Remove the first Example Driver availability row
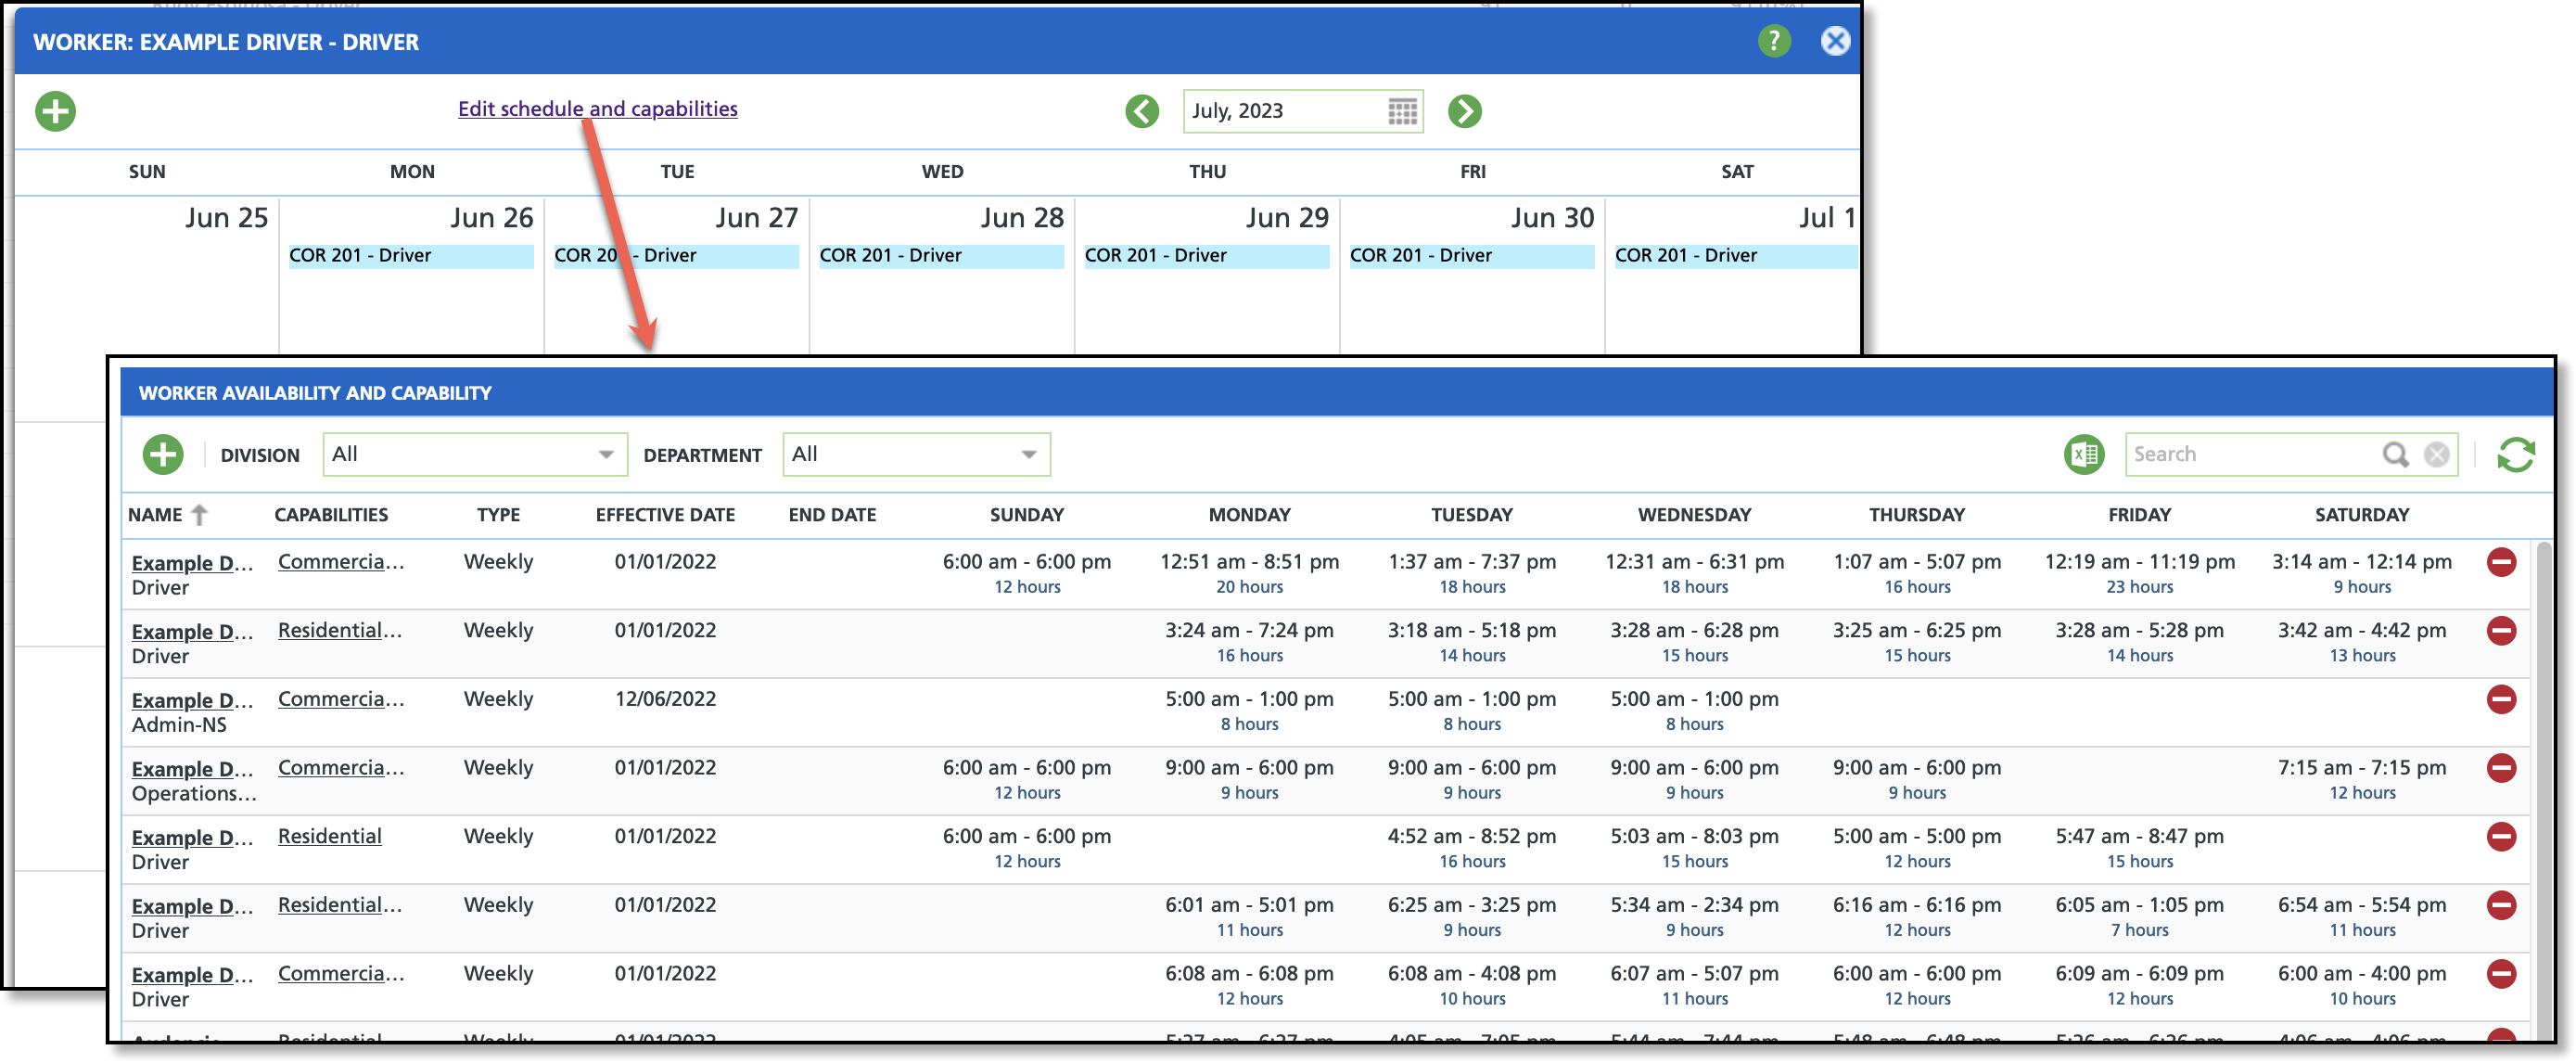Screen dimensions: 2576x1063 coord(2501,562)
